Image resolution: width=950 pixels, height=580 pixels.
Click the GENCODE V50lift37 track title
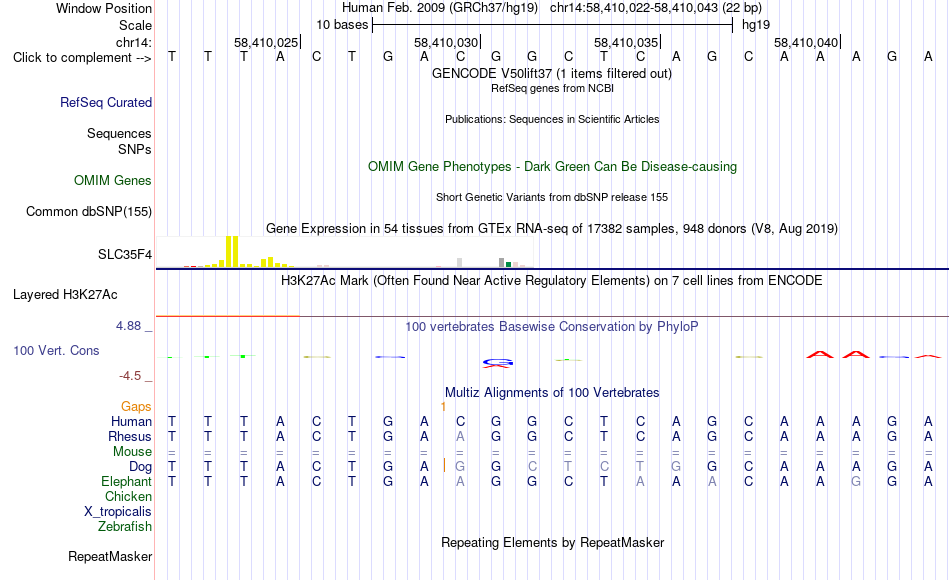click(552, 74)
